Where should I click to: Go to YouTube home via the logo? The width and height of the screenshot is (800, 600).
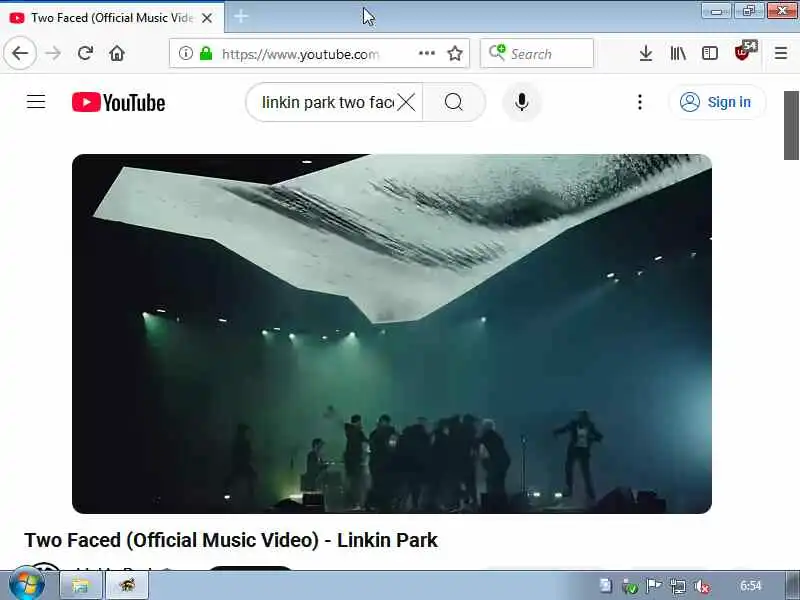[118, 103]
